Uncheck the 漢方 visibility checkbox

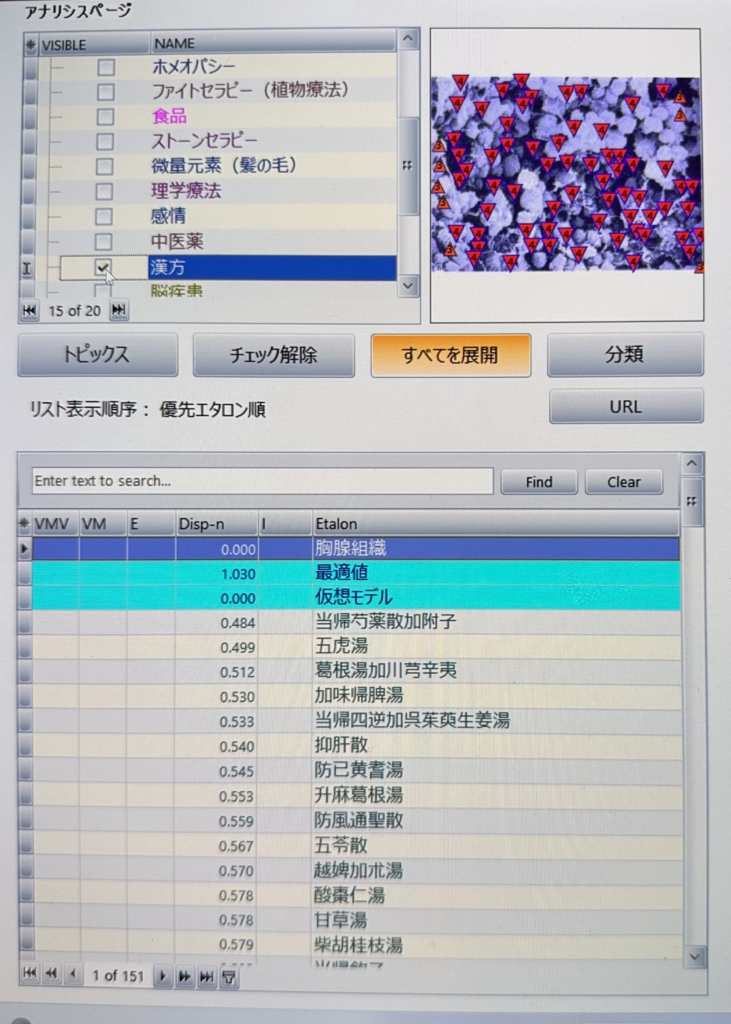[104, 267]
